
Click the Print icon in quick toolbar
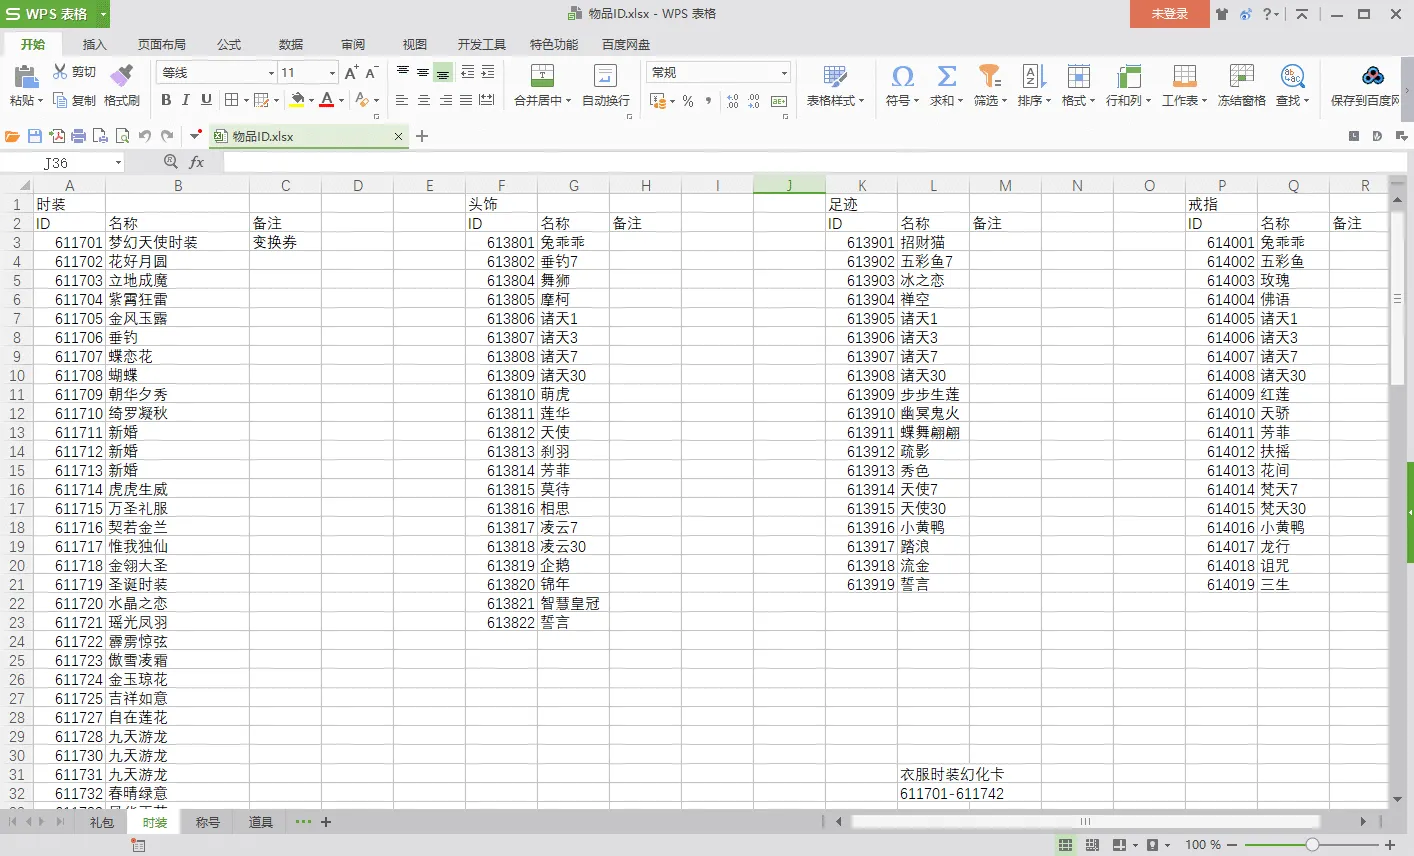click(78, 136)
